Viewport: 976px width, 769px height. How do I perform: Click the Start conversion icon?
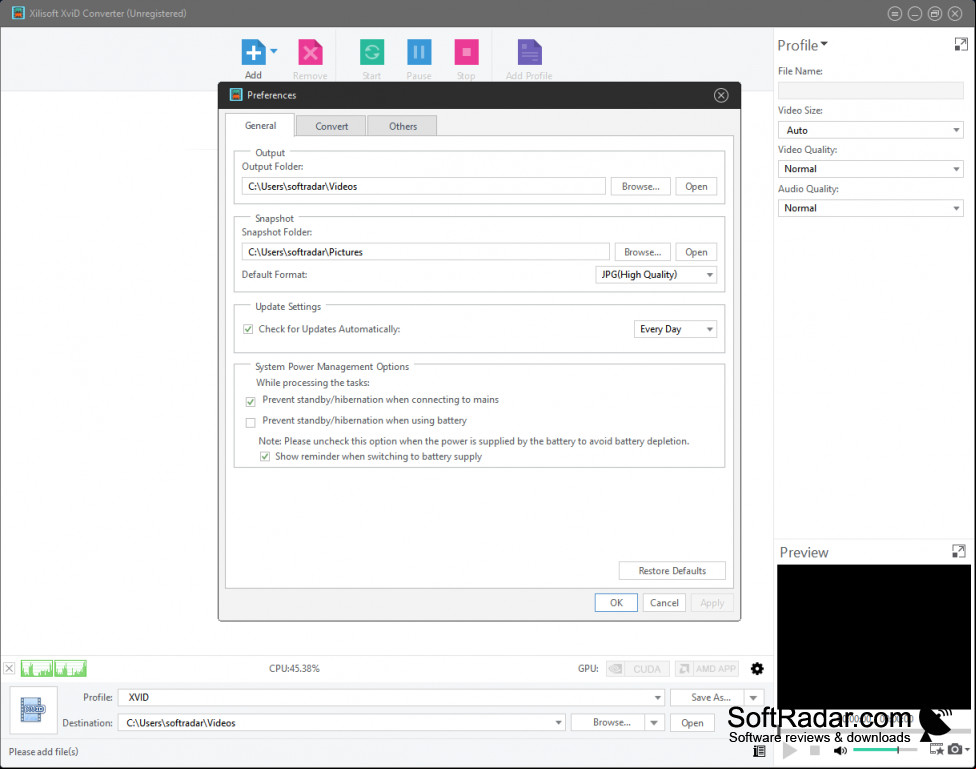[x=372, y=52]
